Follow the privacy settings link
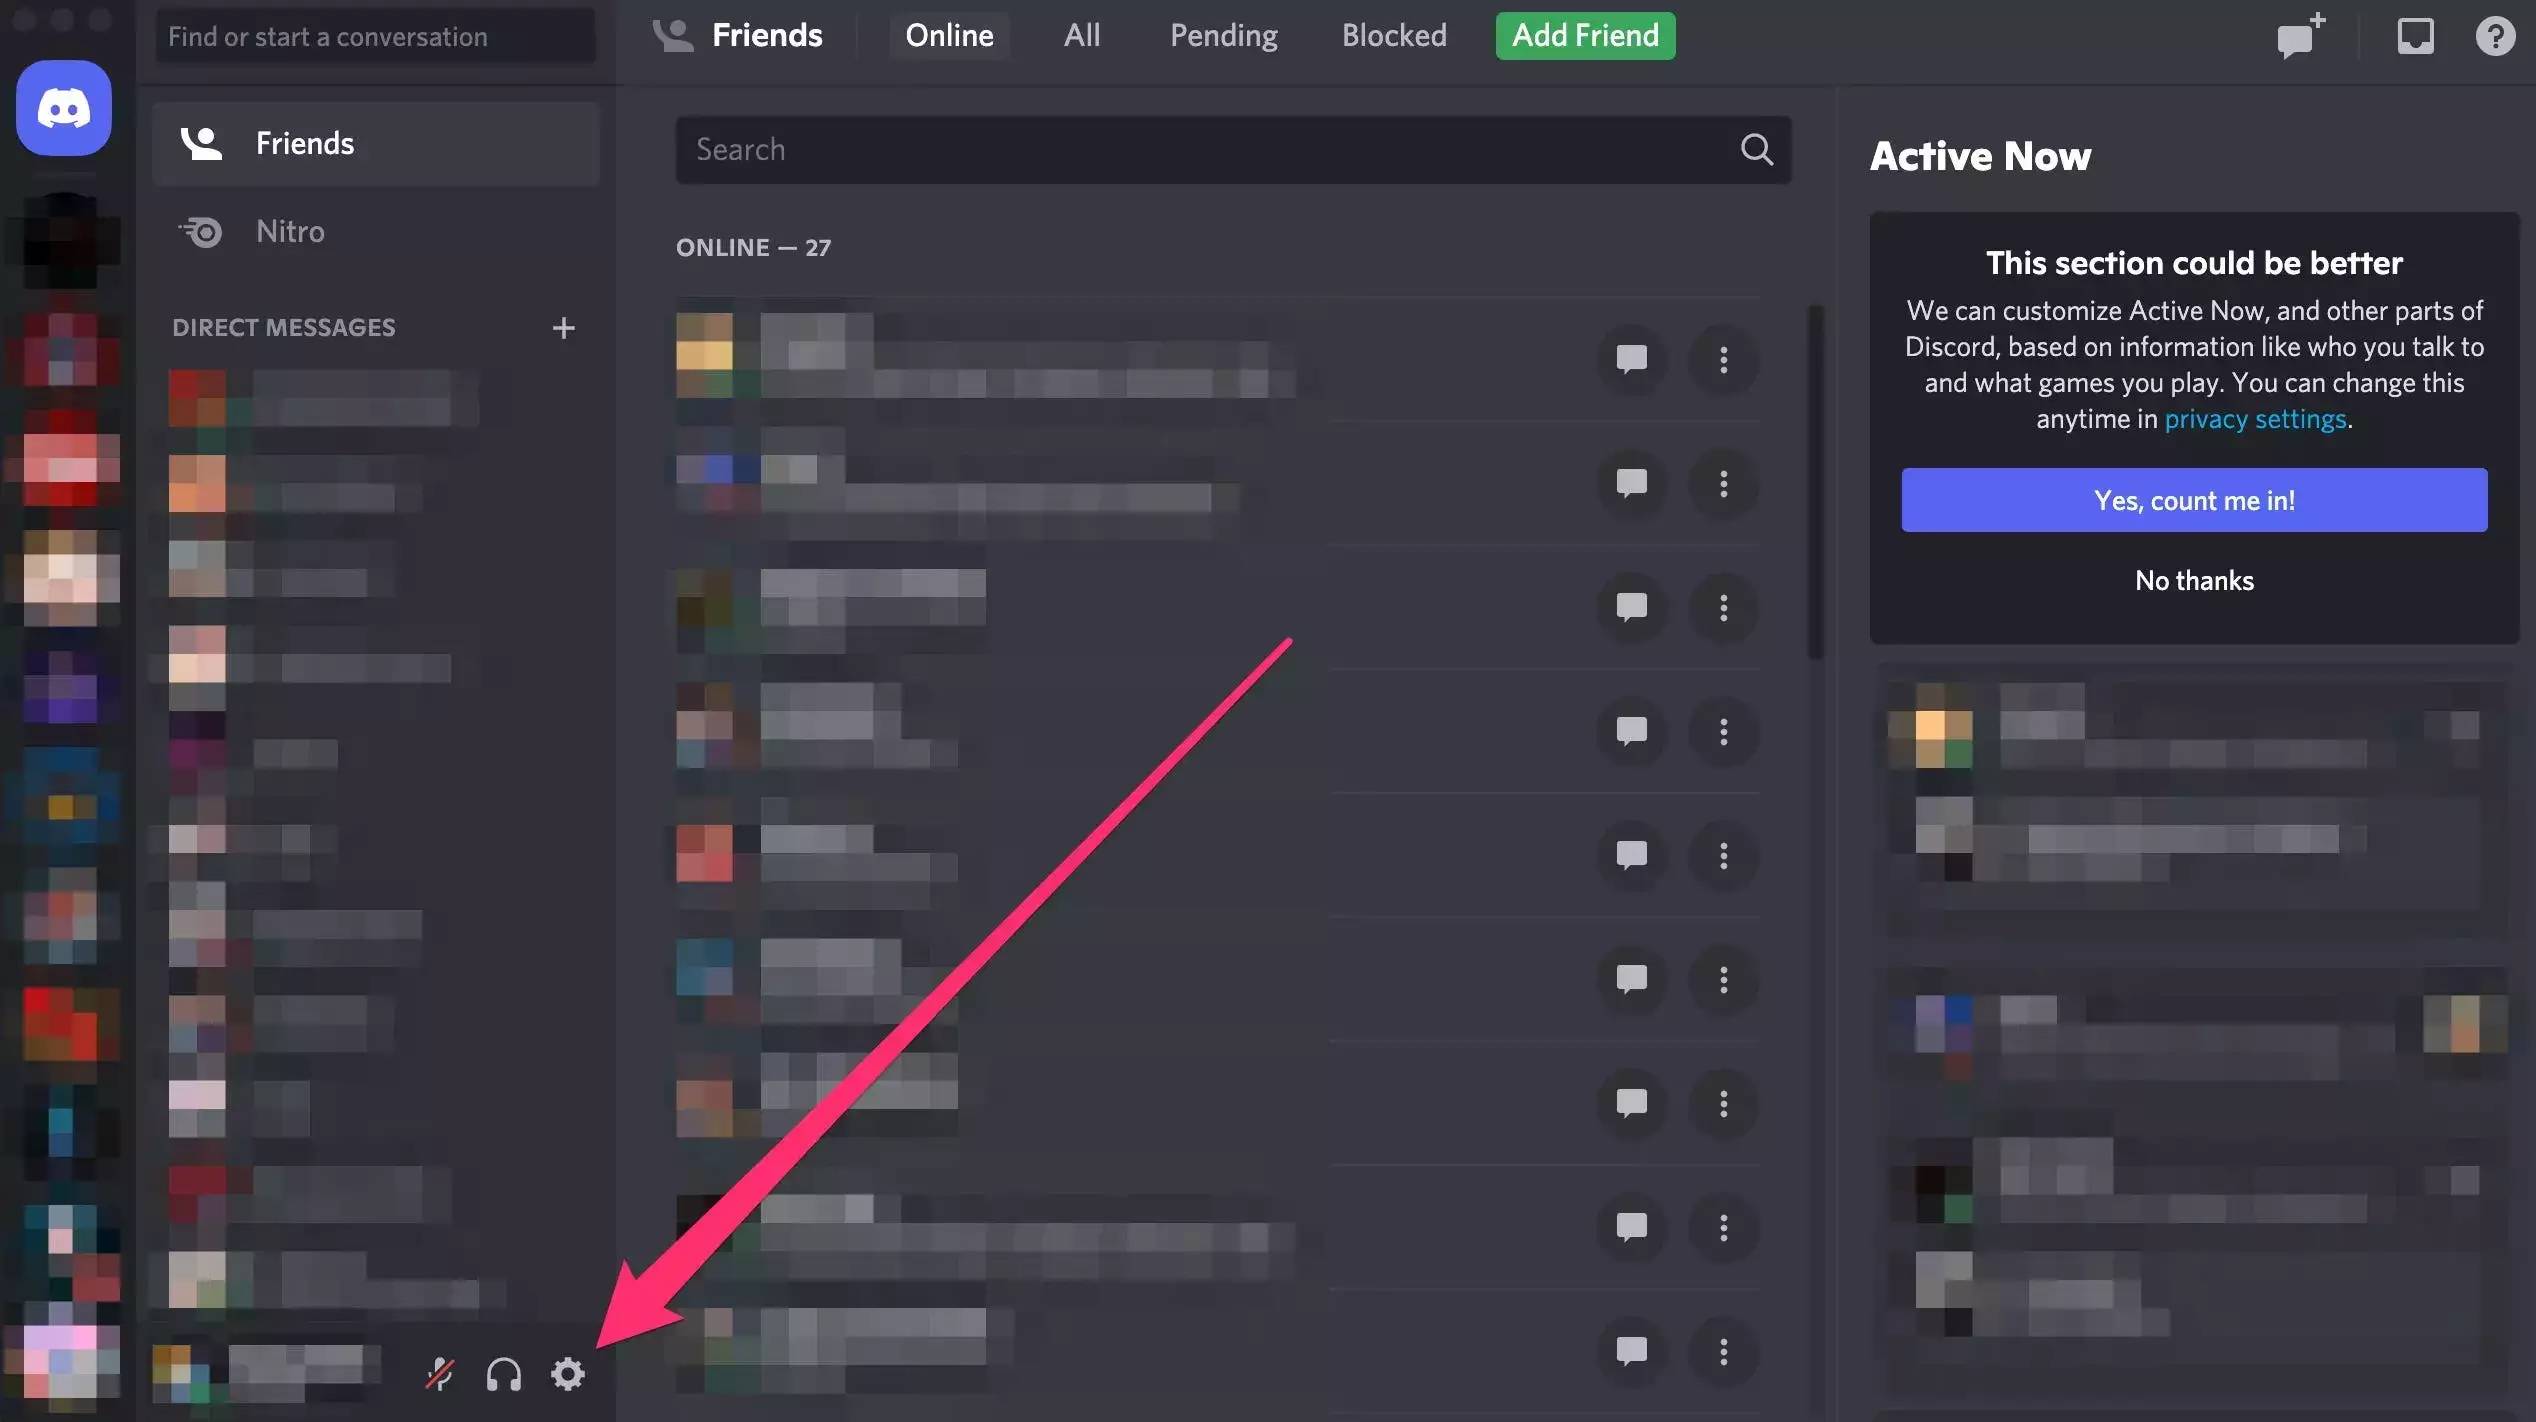The image size is (2536, 1422). pos(2255,419)
